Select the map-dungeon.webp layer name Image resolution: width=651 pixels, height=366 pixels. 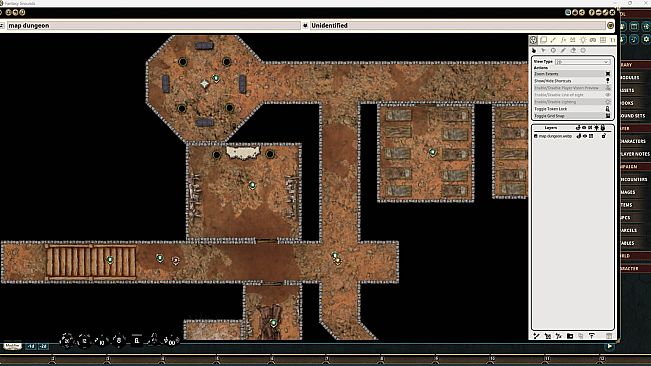[x=556, y=136]
